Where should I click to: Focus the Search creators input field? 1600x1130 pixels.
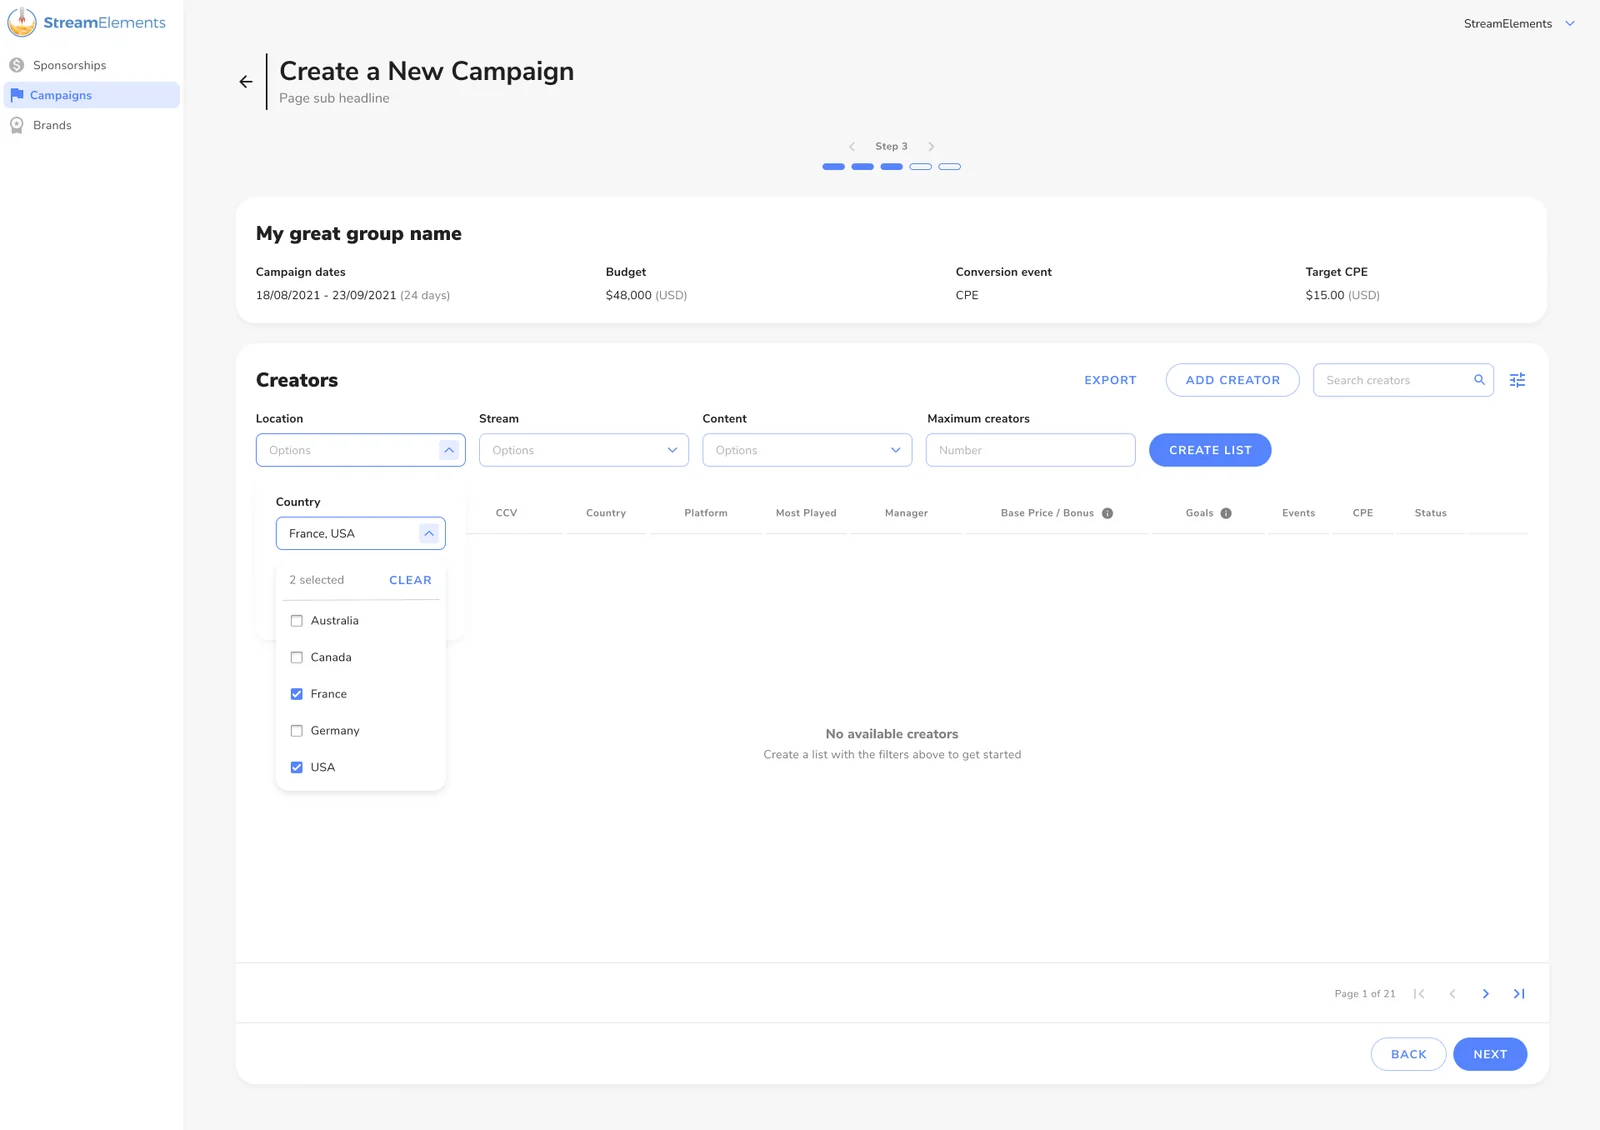(1403, 380)
